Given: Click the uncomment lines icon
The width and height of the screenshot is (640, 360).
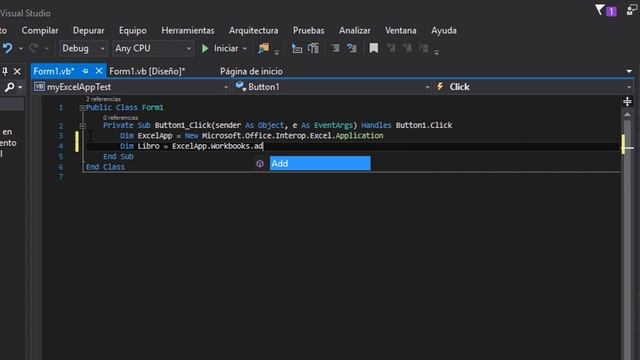Looking at the screenshot, I should (351, 49).
